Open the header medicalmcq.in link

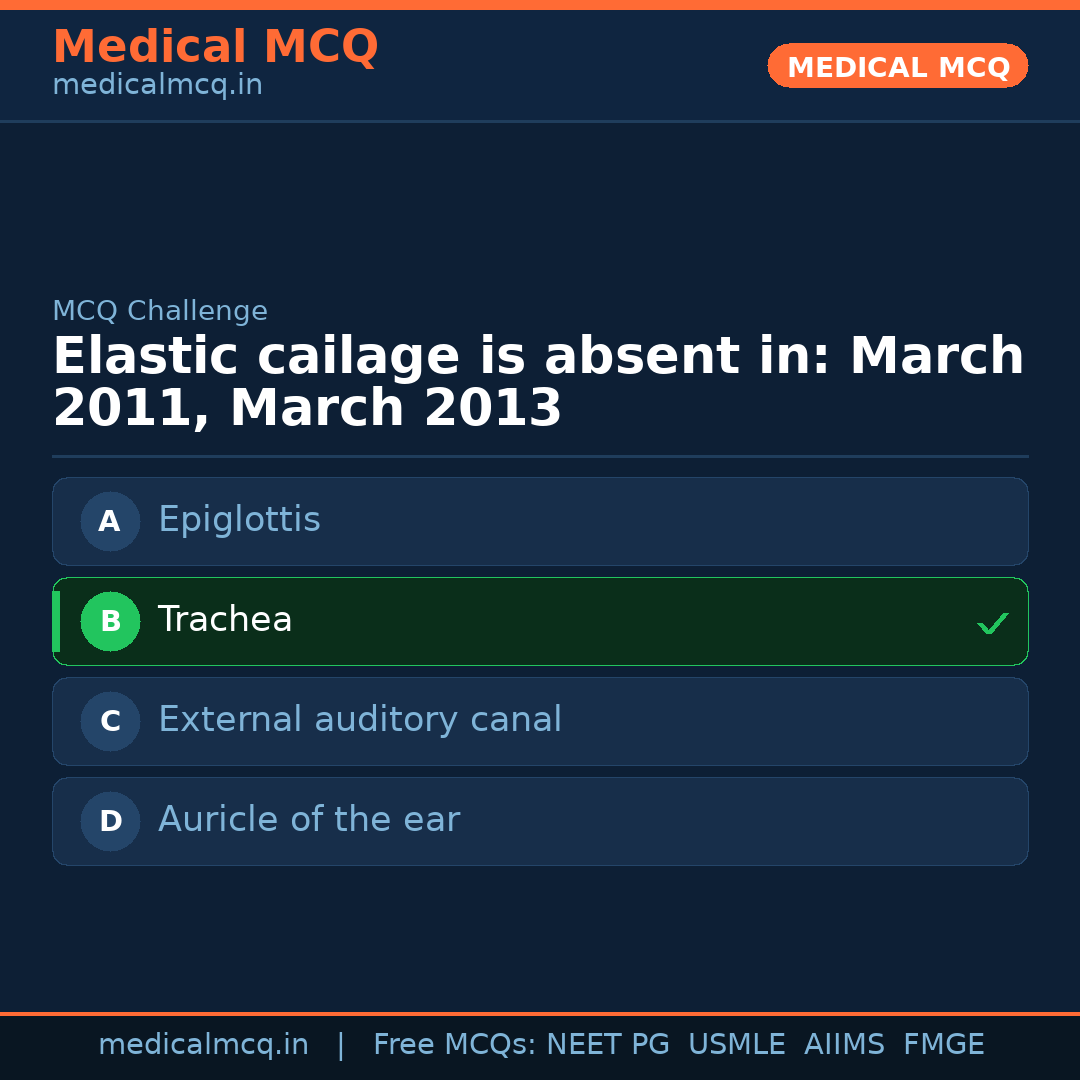156,85
